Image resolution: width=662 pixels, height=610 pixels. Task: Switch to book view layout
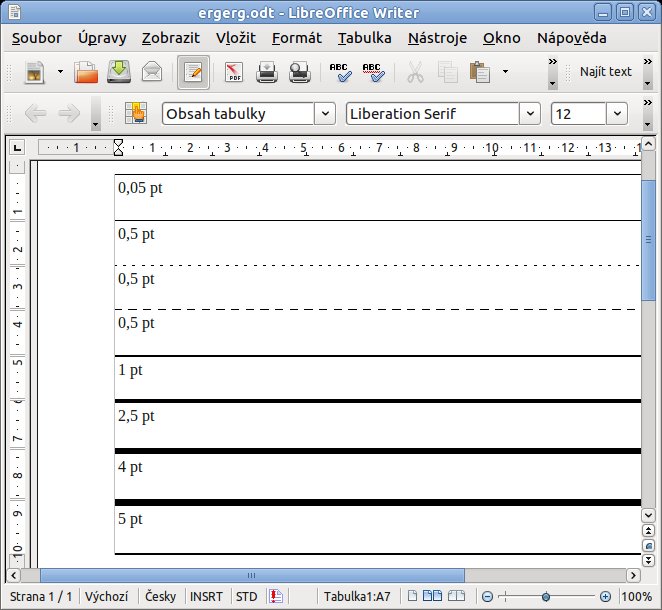(456, 596)
